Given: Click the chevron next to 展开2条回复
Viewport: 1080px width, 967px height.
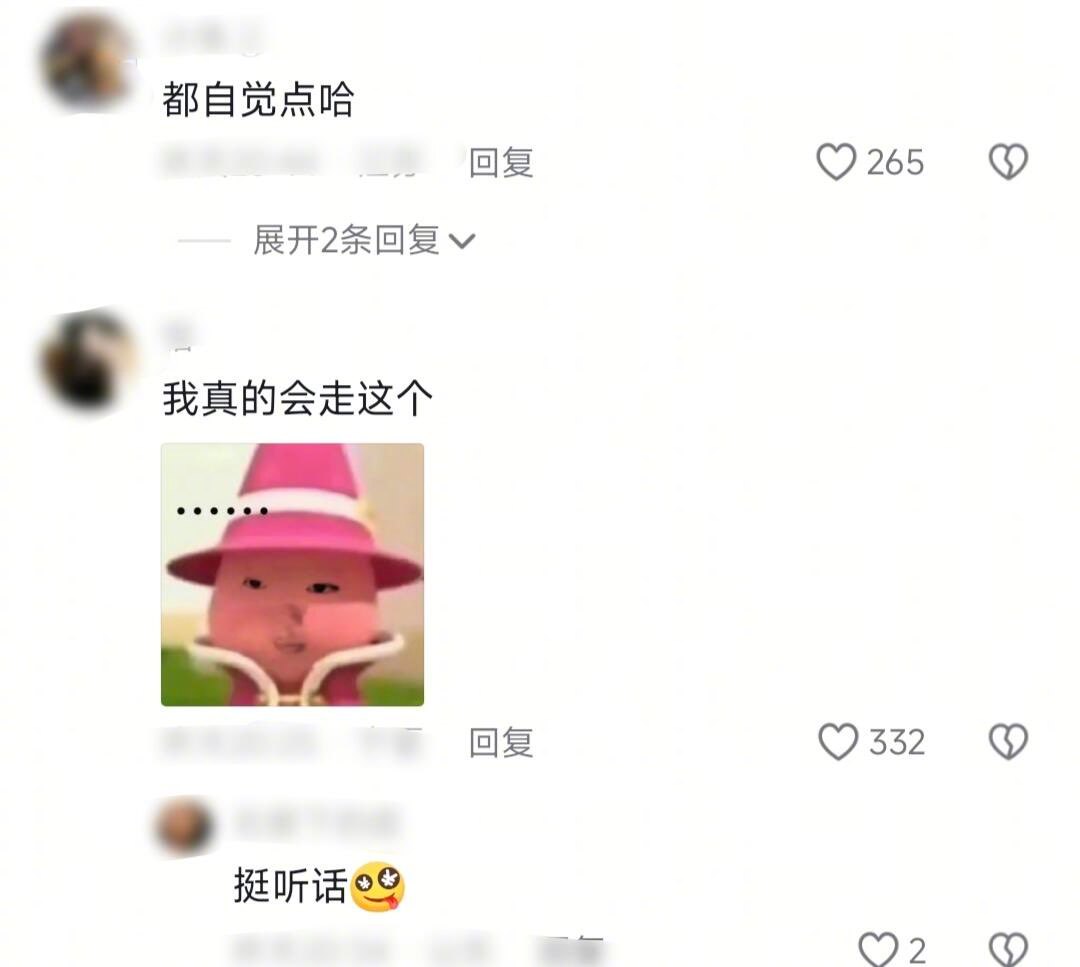Looking at the screenshot, I should coord(461,241).
